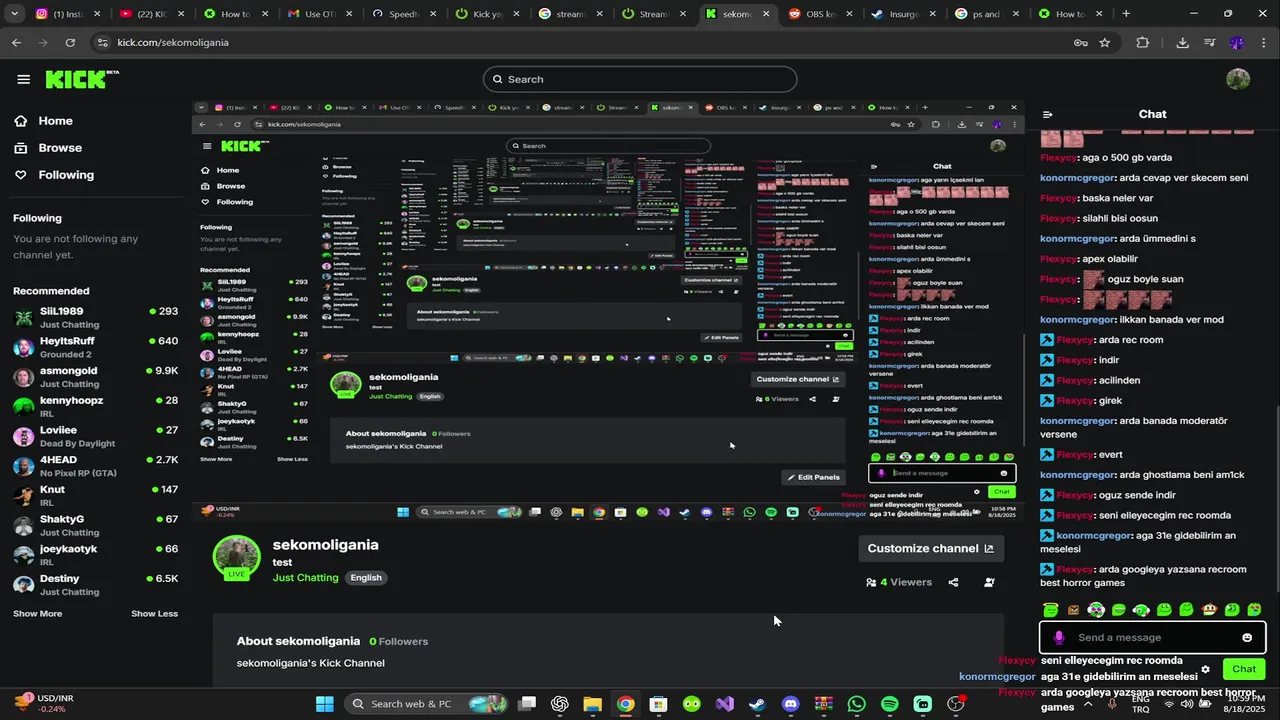
Task: Open Following in the sidebar
Action: click(65, 175)
